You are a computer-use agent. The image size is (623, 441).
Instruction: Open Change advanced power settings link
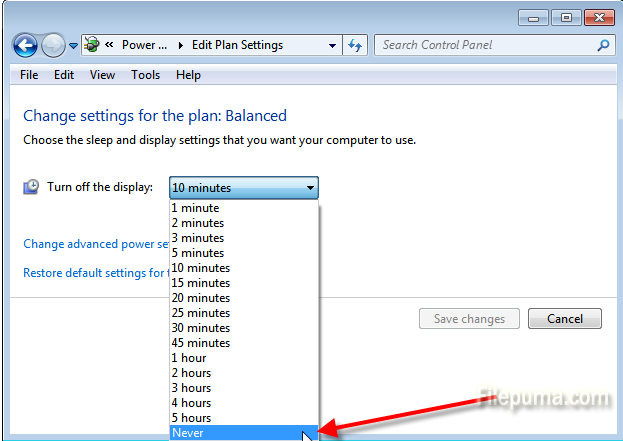(96, 244)
